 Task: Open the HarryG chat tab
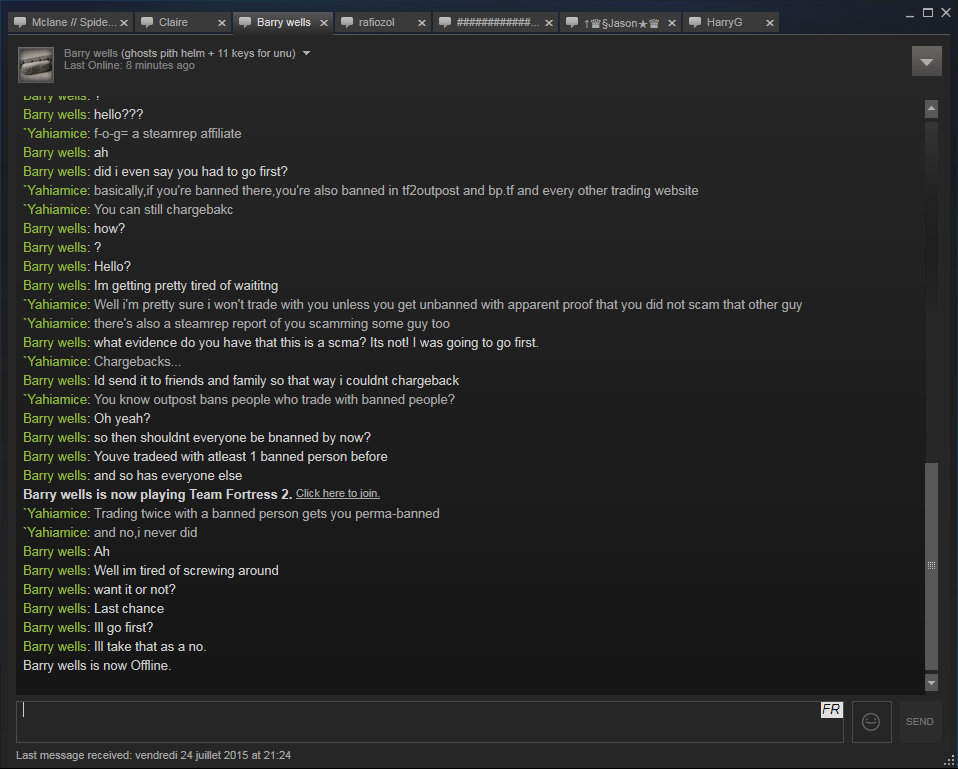(724, 23)
